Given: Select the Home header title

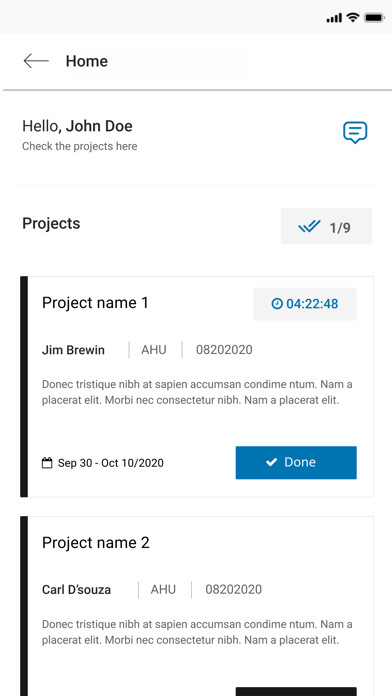Looking at the screenshot, I should 87,61.
